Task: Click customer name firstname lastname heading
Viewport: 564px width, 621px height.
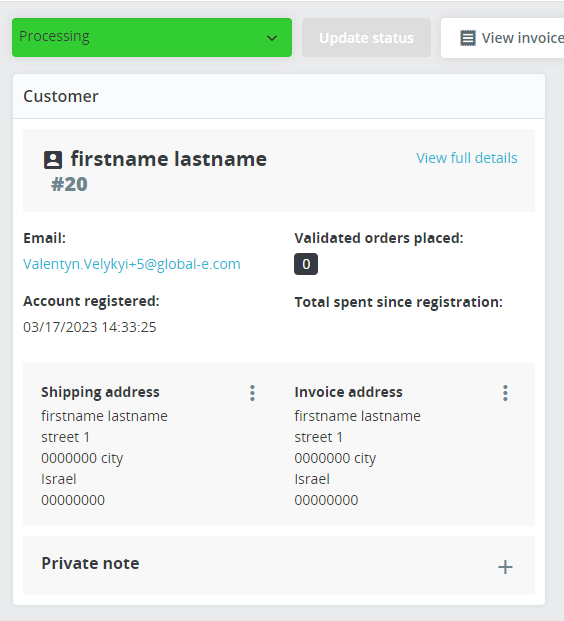Action: tap(169, 159)
